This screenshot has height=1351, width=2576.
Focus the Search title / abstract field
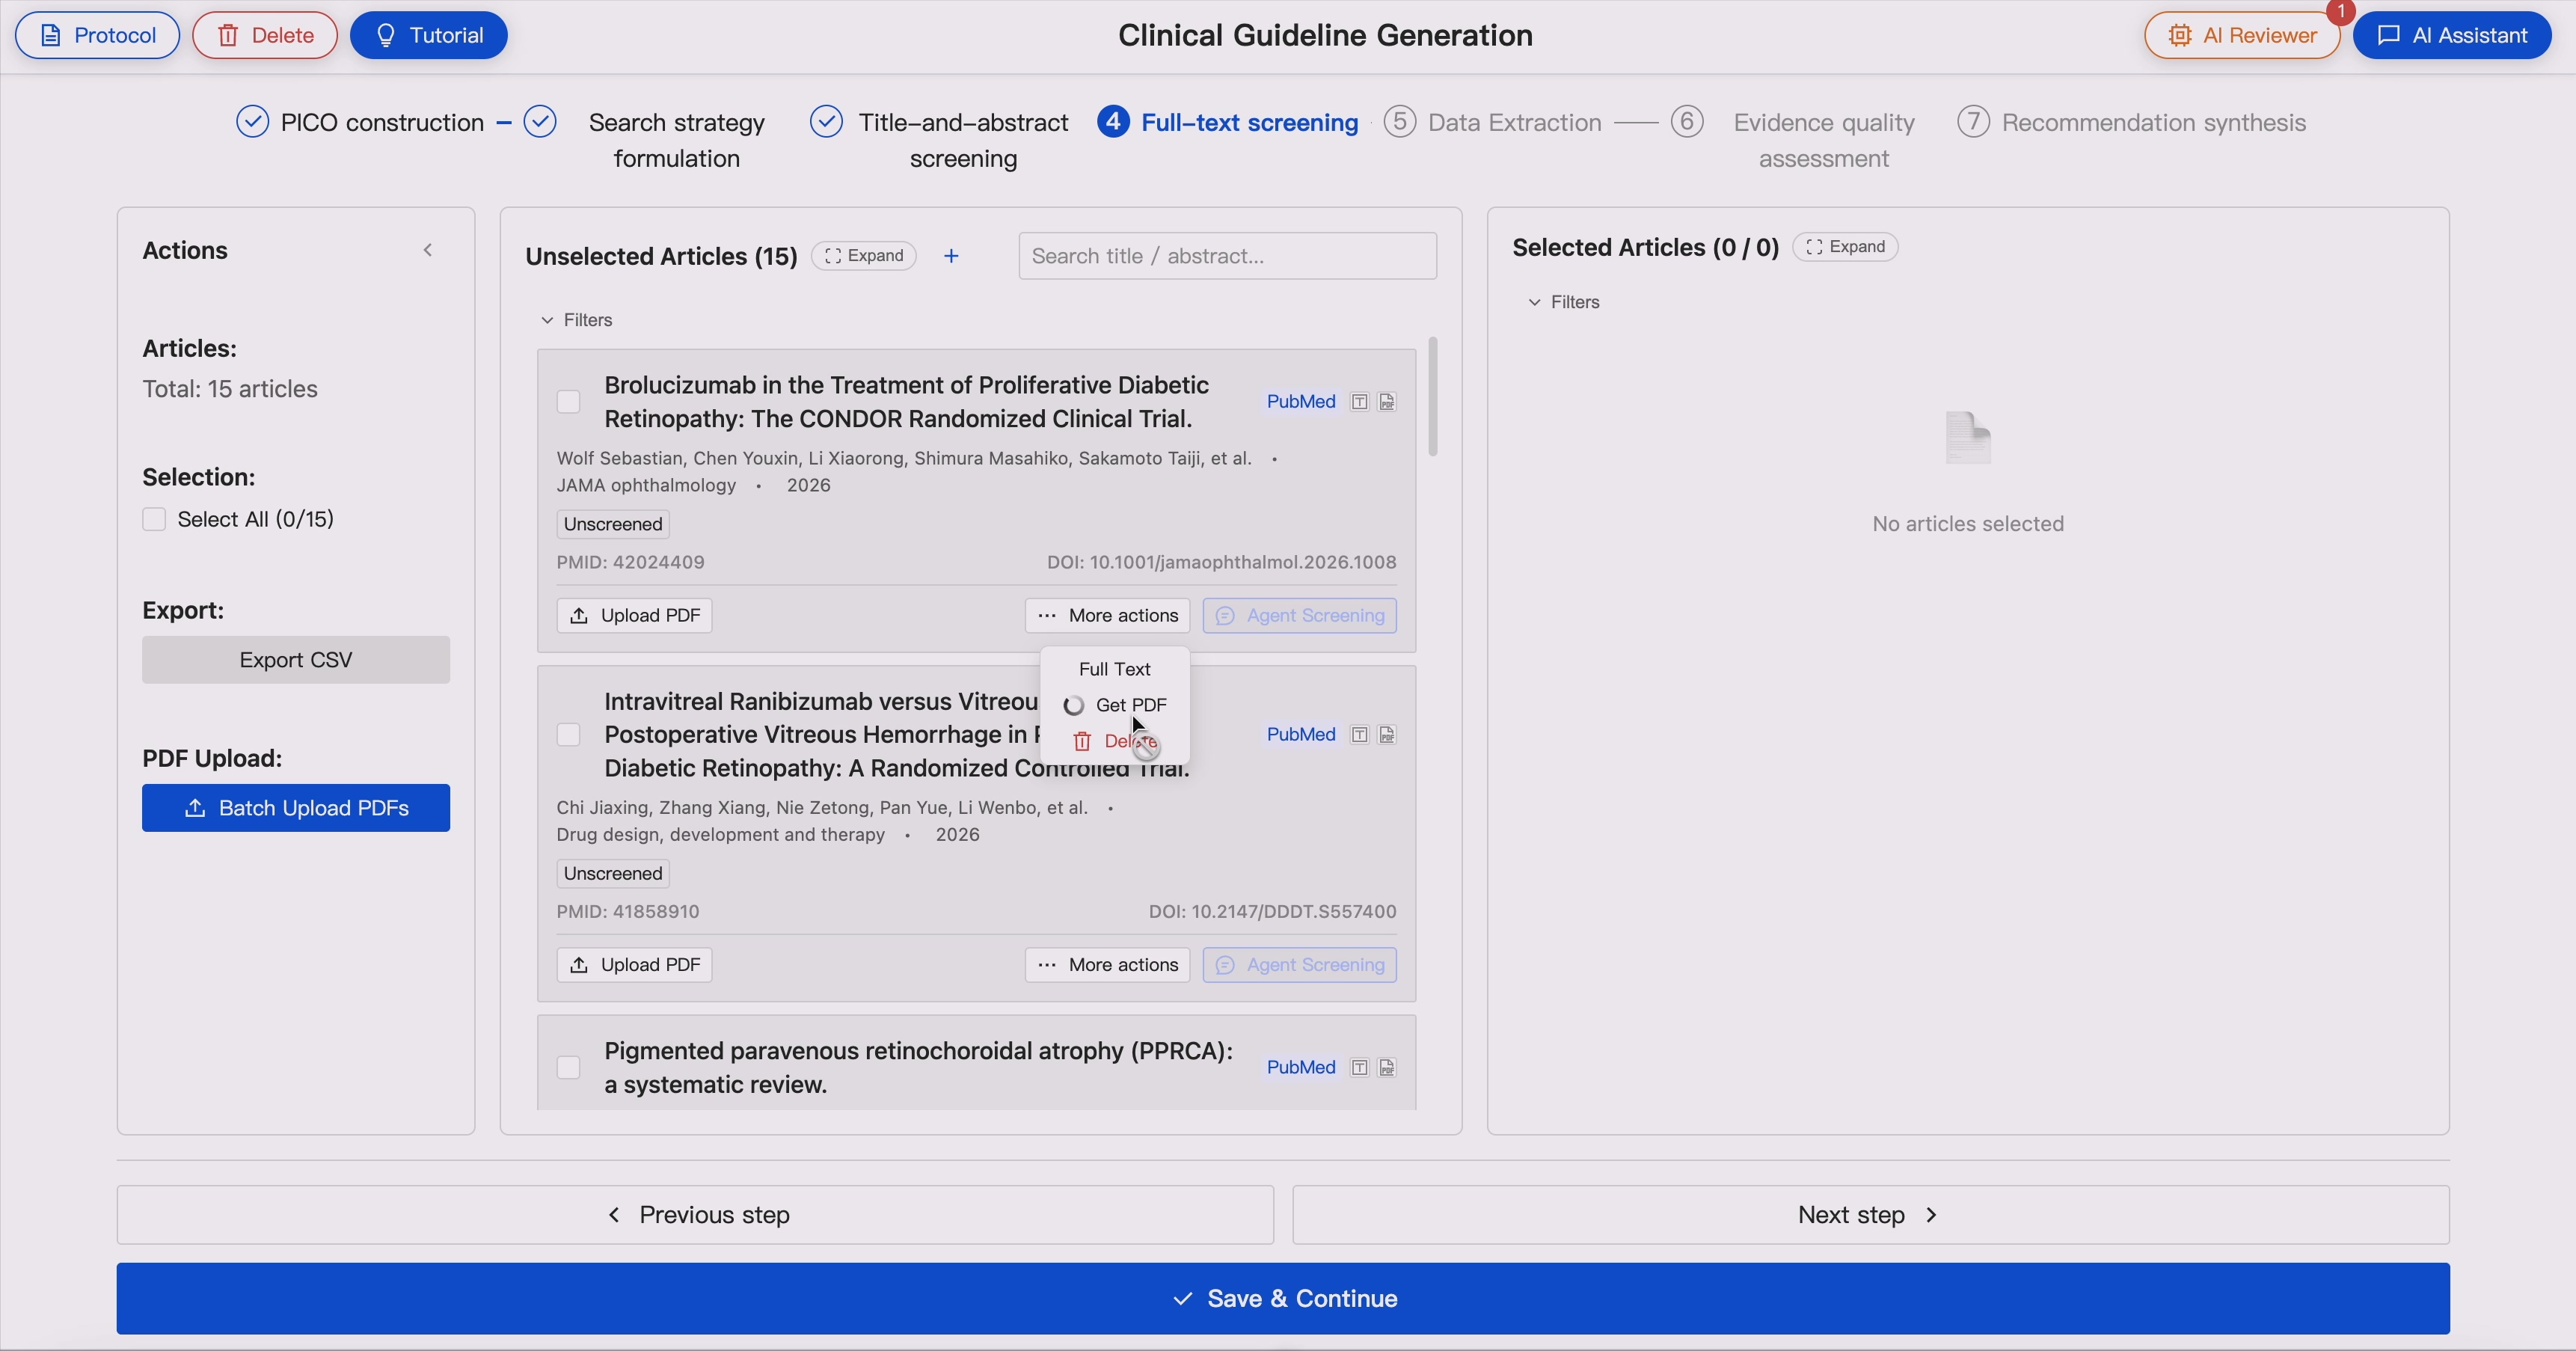click(1228, 256)
